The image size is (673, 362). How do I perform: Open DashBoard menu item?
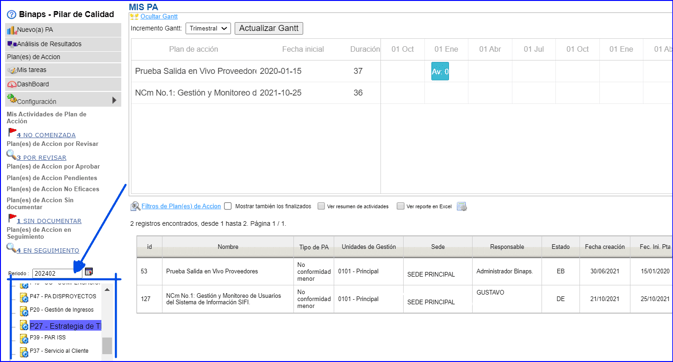(63, 84)
